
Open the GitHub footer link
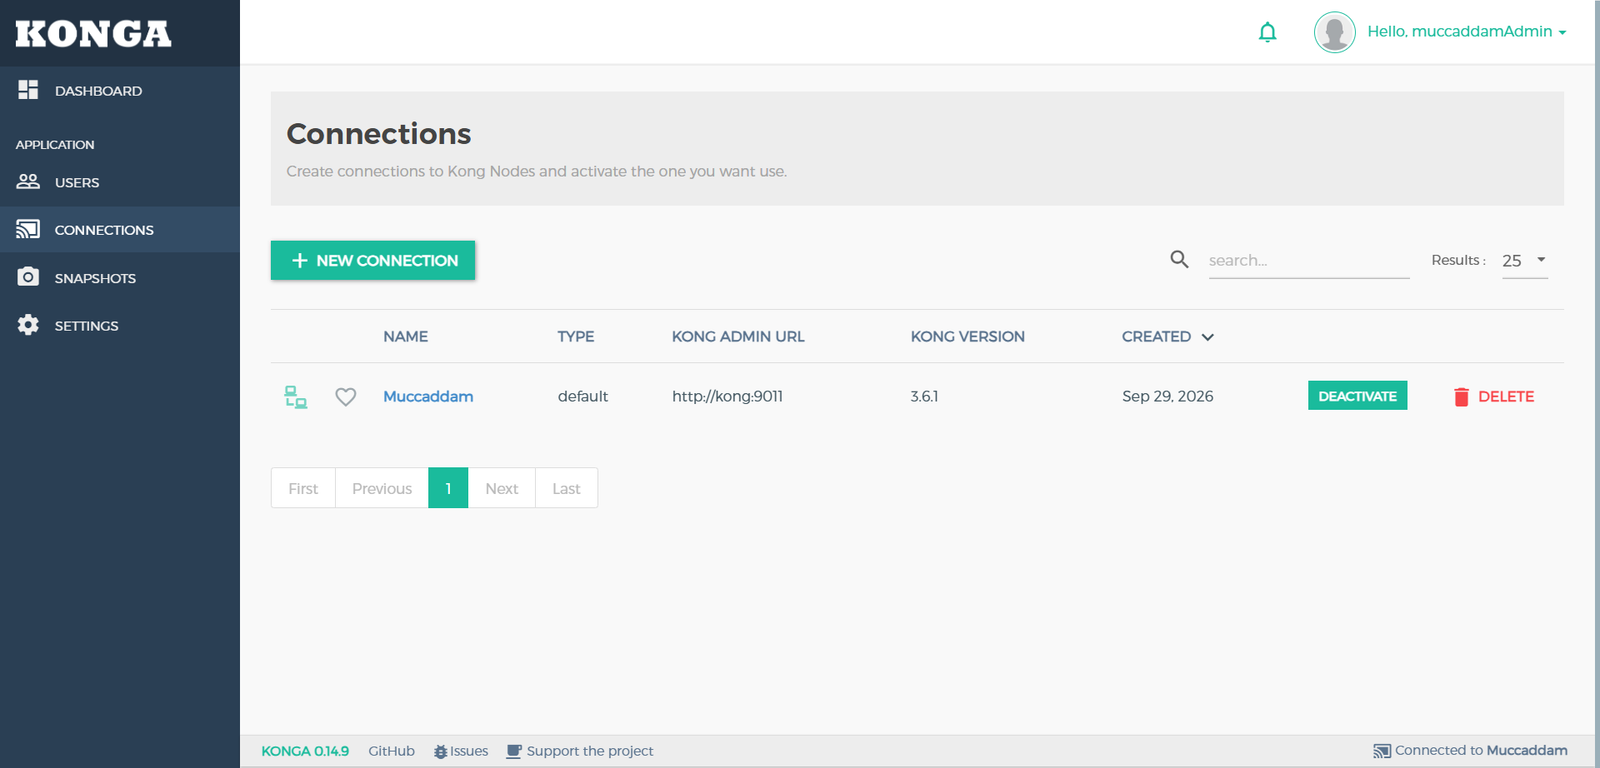[391, 751]
